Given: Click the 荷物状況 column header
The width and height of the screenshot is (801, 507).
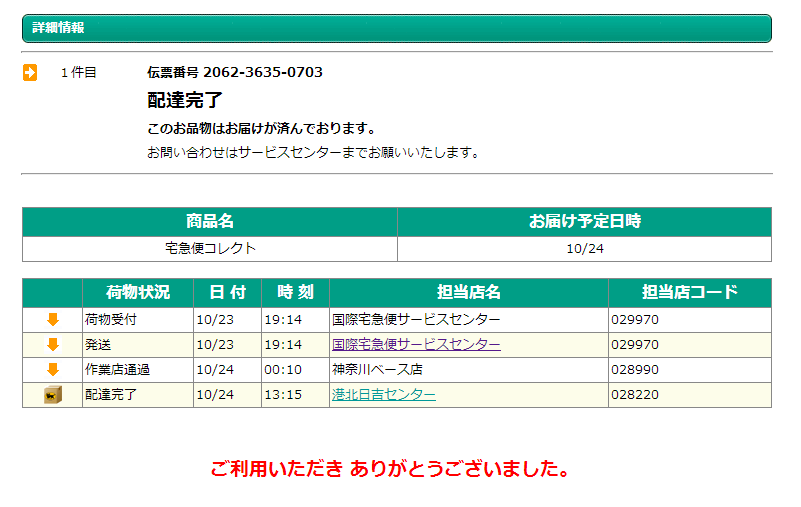Looking at the screenshot, I should pyautogui.click(x=138, y=292).
